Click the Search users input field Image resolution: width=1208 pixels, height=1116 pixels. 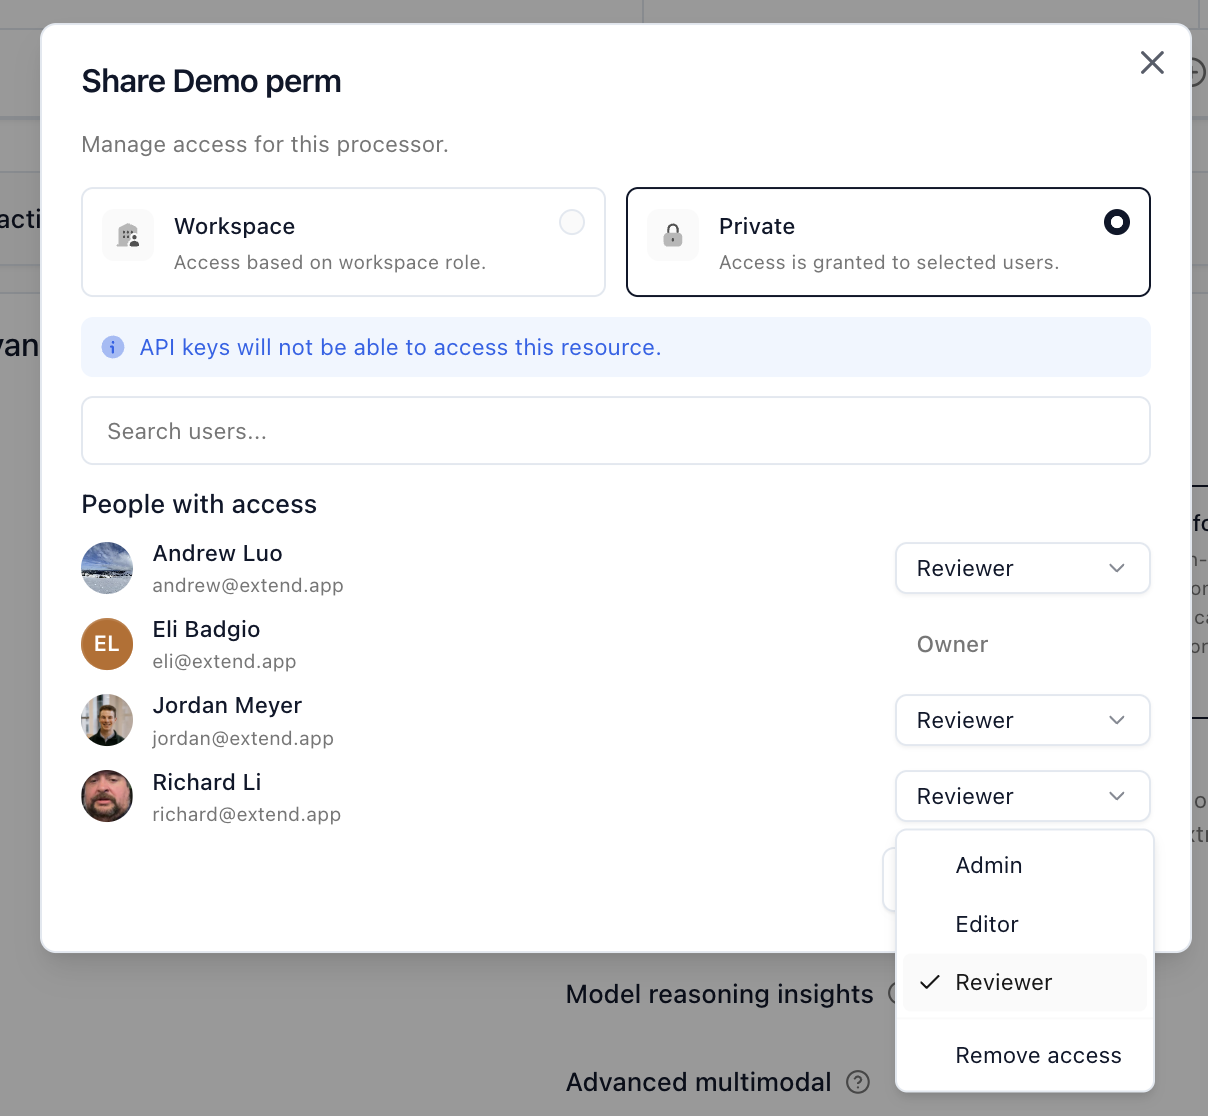(616, 431)
